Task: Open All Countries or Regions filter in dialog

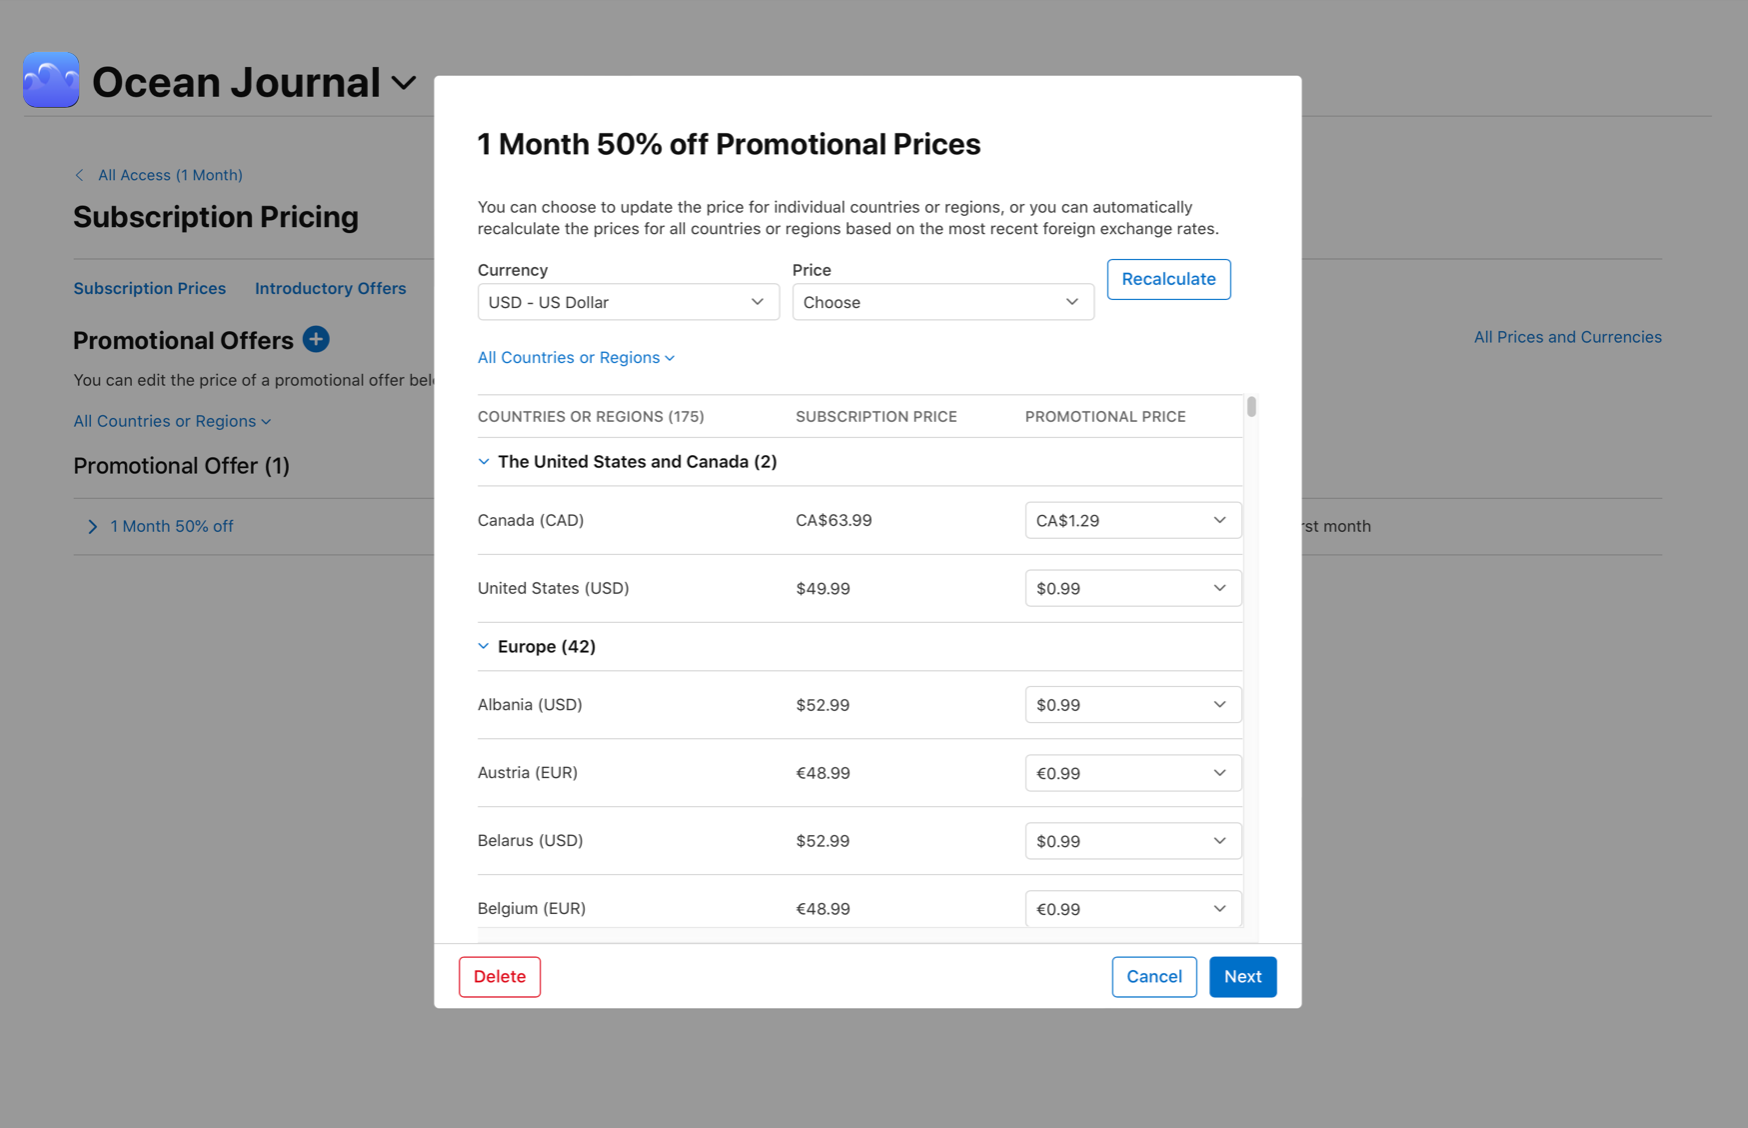Action: [576, 357]
